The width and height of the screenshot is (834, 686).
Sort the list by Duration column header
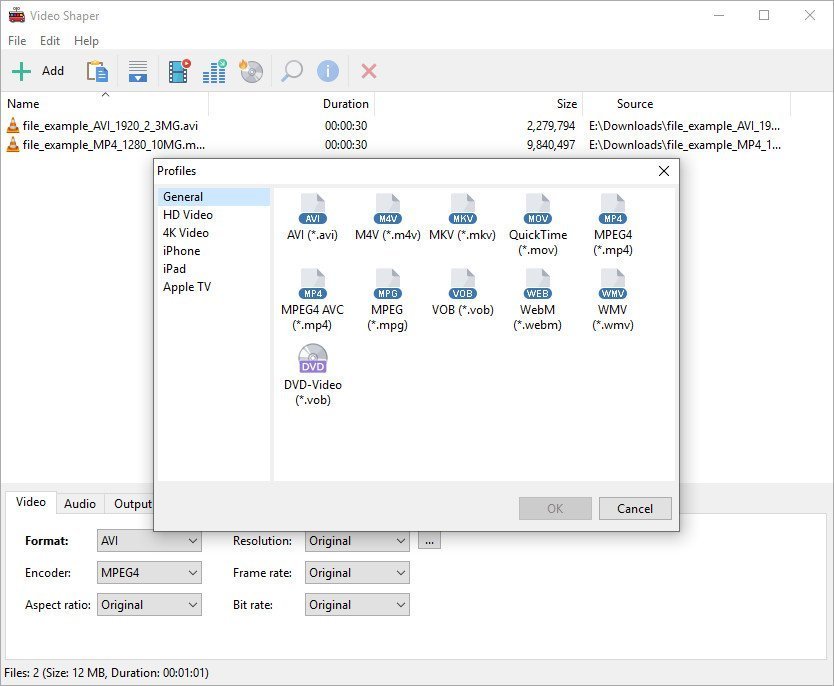(346, 104)
